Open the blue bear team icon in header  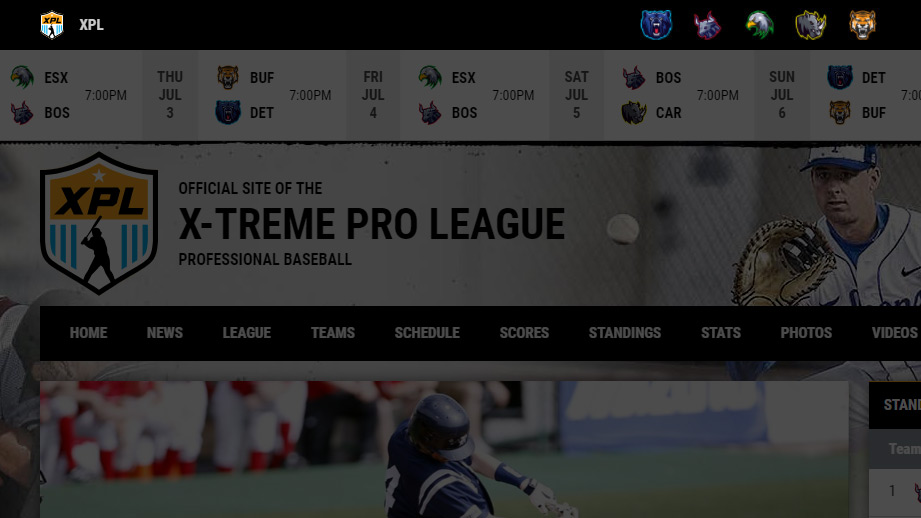coord(656,25)
